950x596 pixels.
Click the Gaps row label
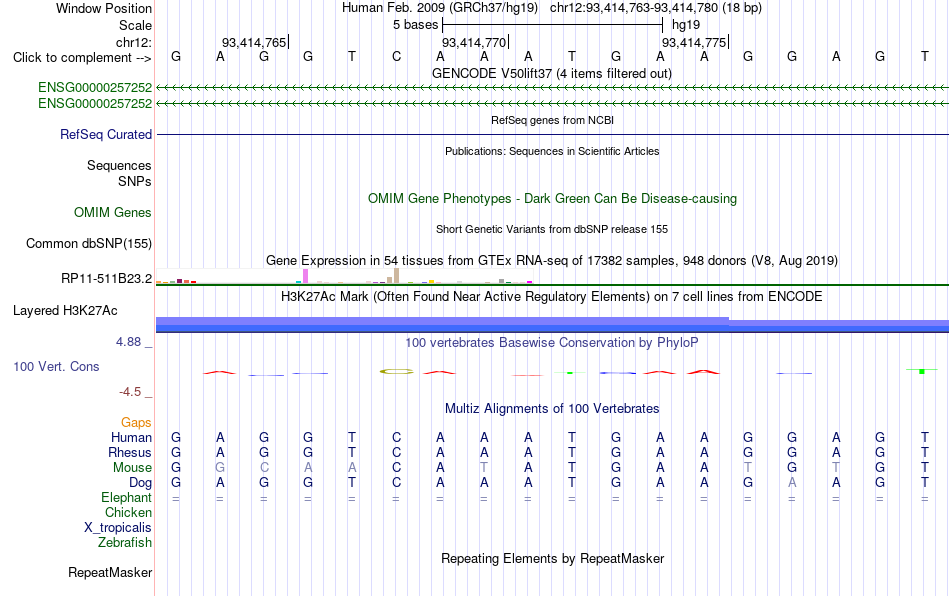tap(136, 423)
